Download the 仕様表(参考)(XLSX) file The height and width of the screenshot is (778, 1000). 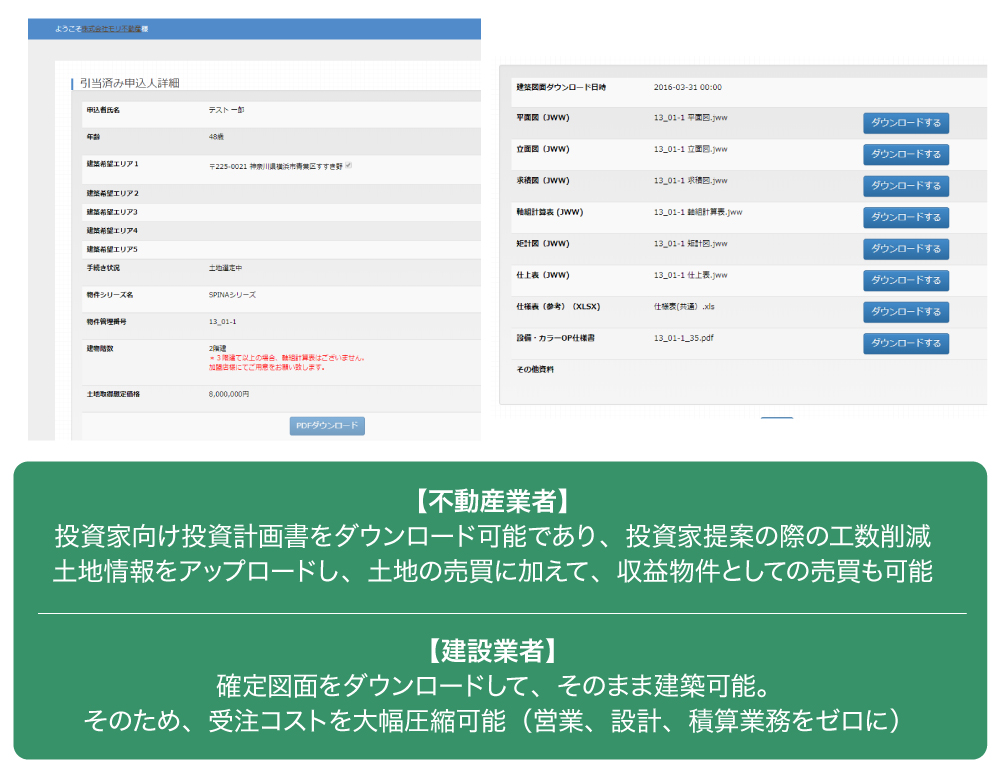906,312
